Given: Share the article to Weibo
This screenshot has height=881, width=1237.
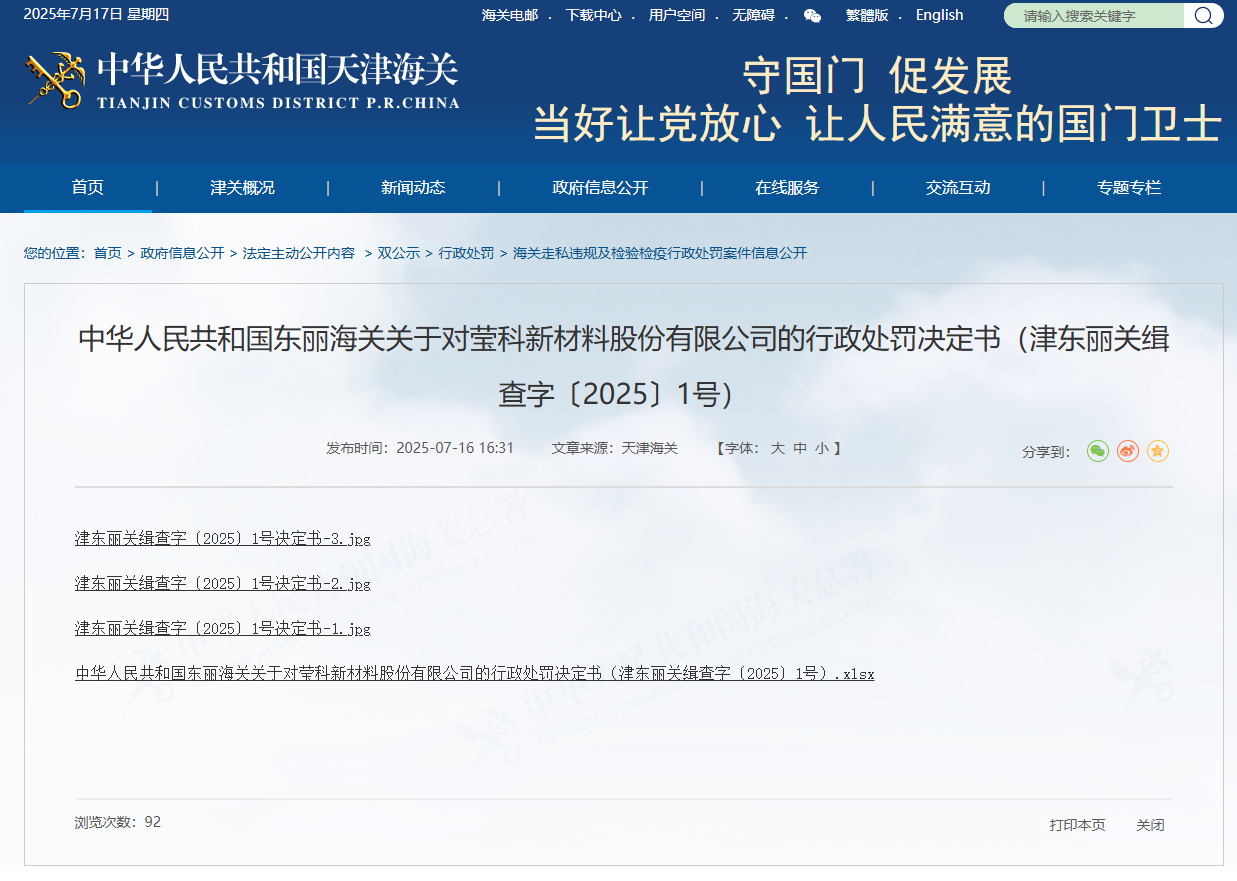Looking at the screenshot, I should (1128, 451).
